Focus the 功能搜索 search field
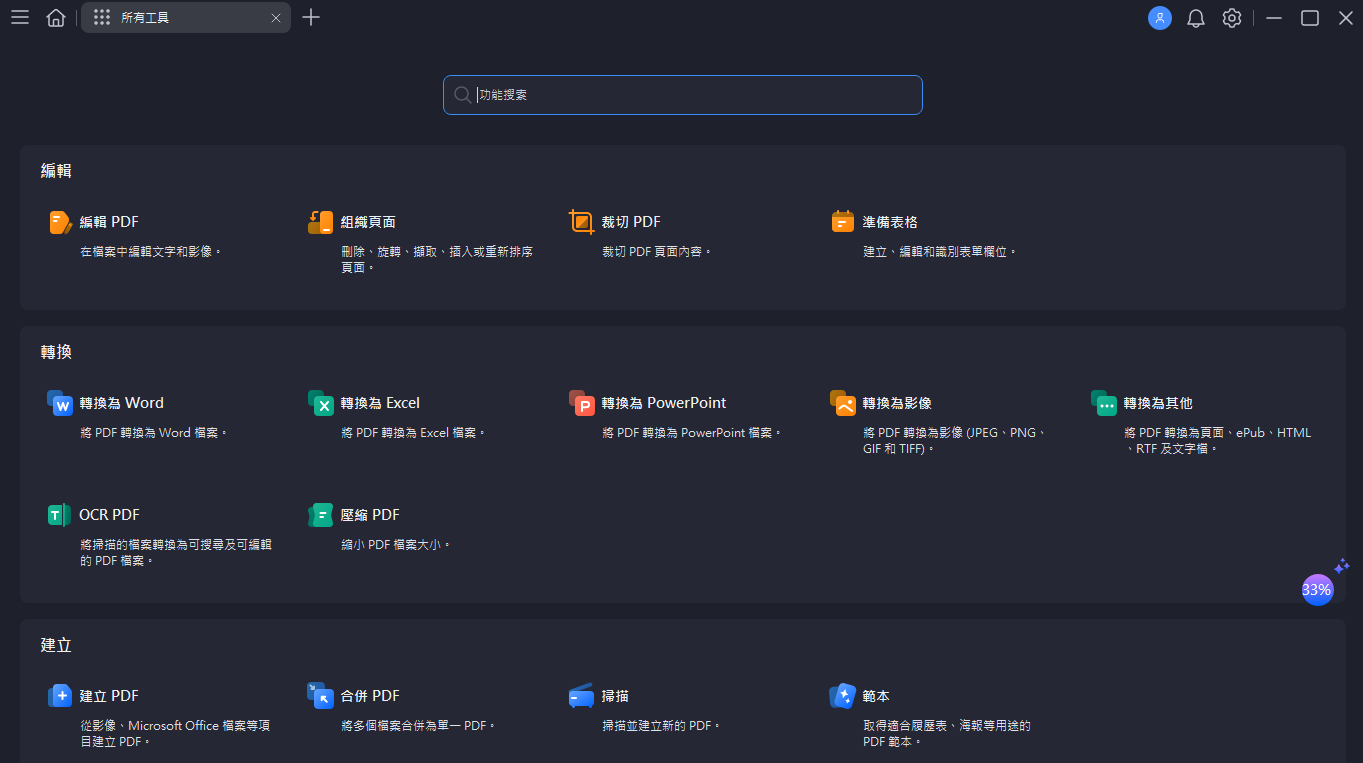The height and width of the screenshot is (763, 1363). coord(683,95)
